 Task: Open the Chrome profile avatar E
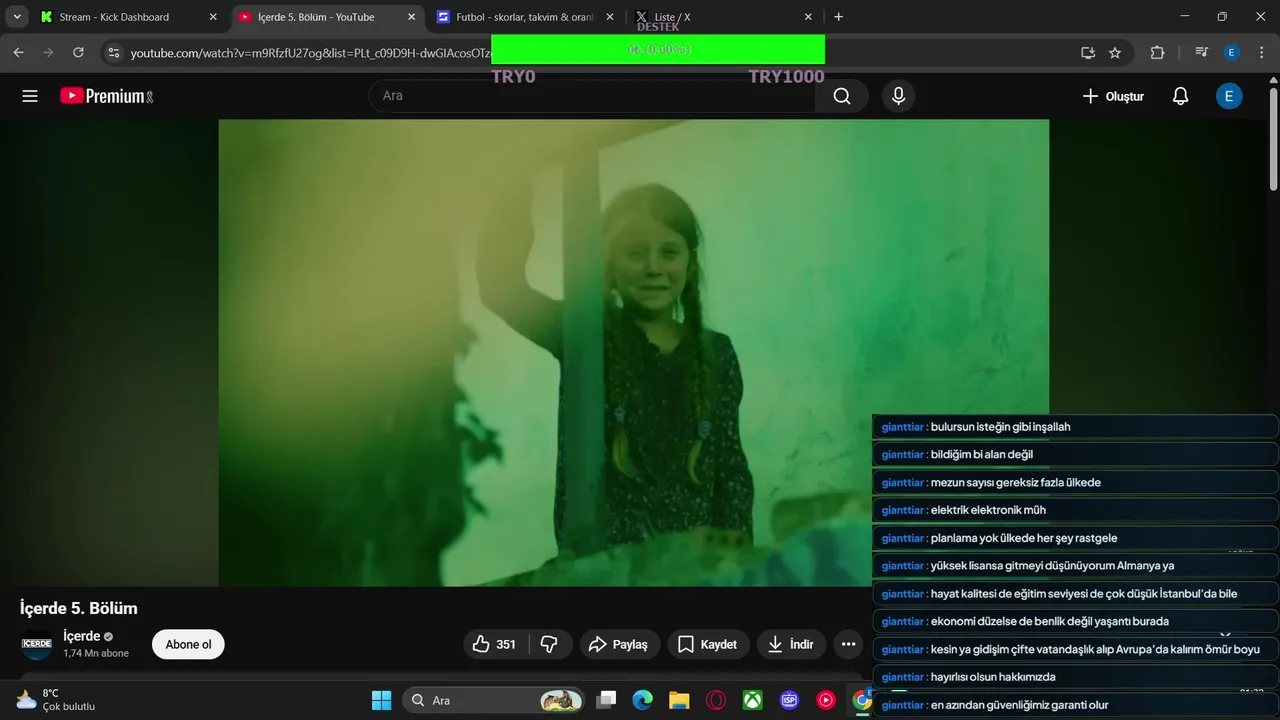point(1232,52)
